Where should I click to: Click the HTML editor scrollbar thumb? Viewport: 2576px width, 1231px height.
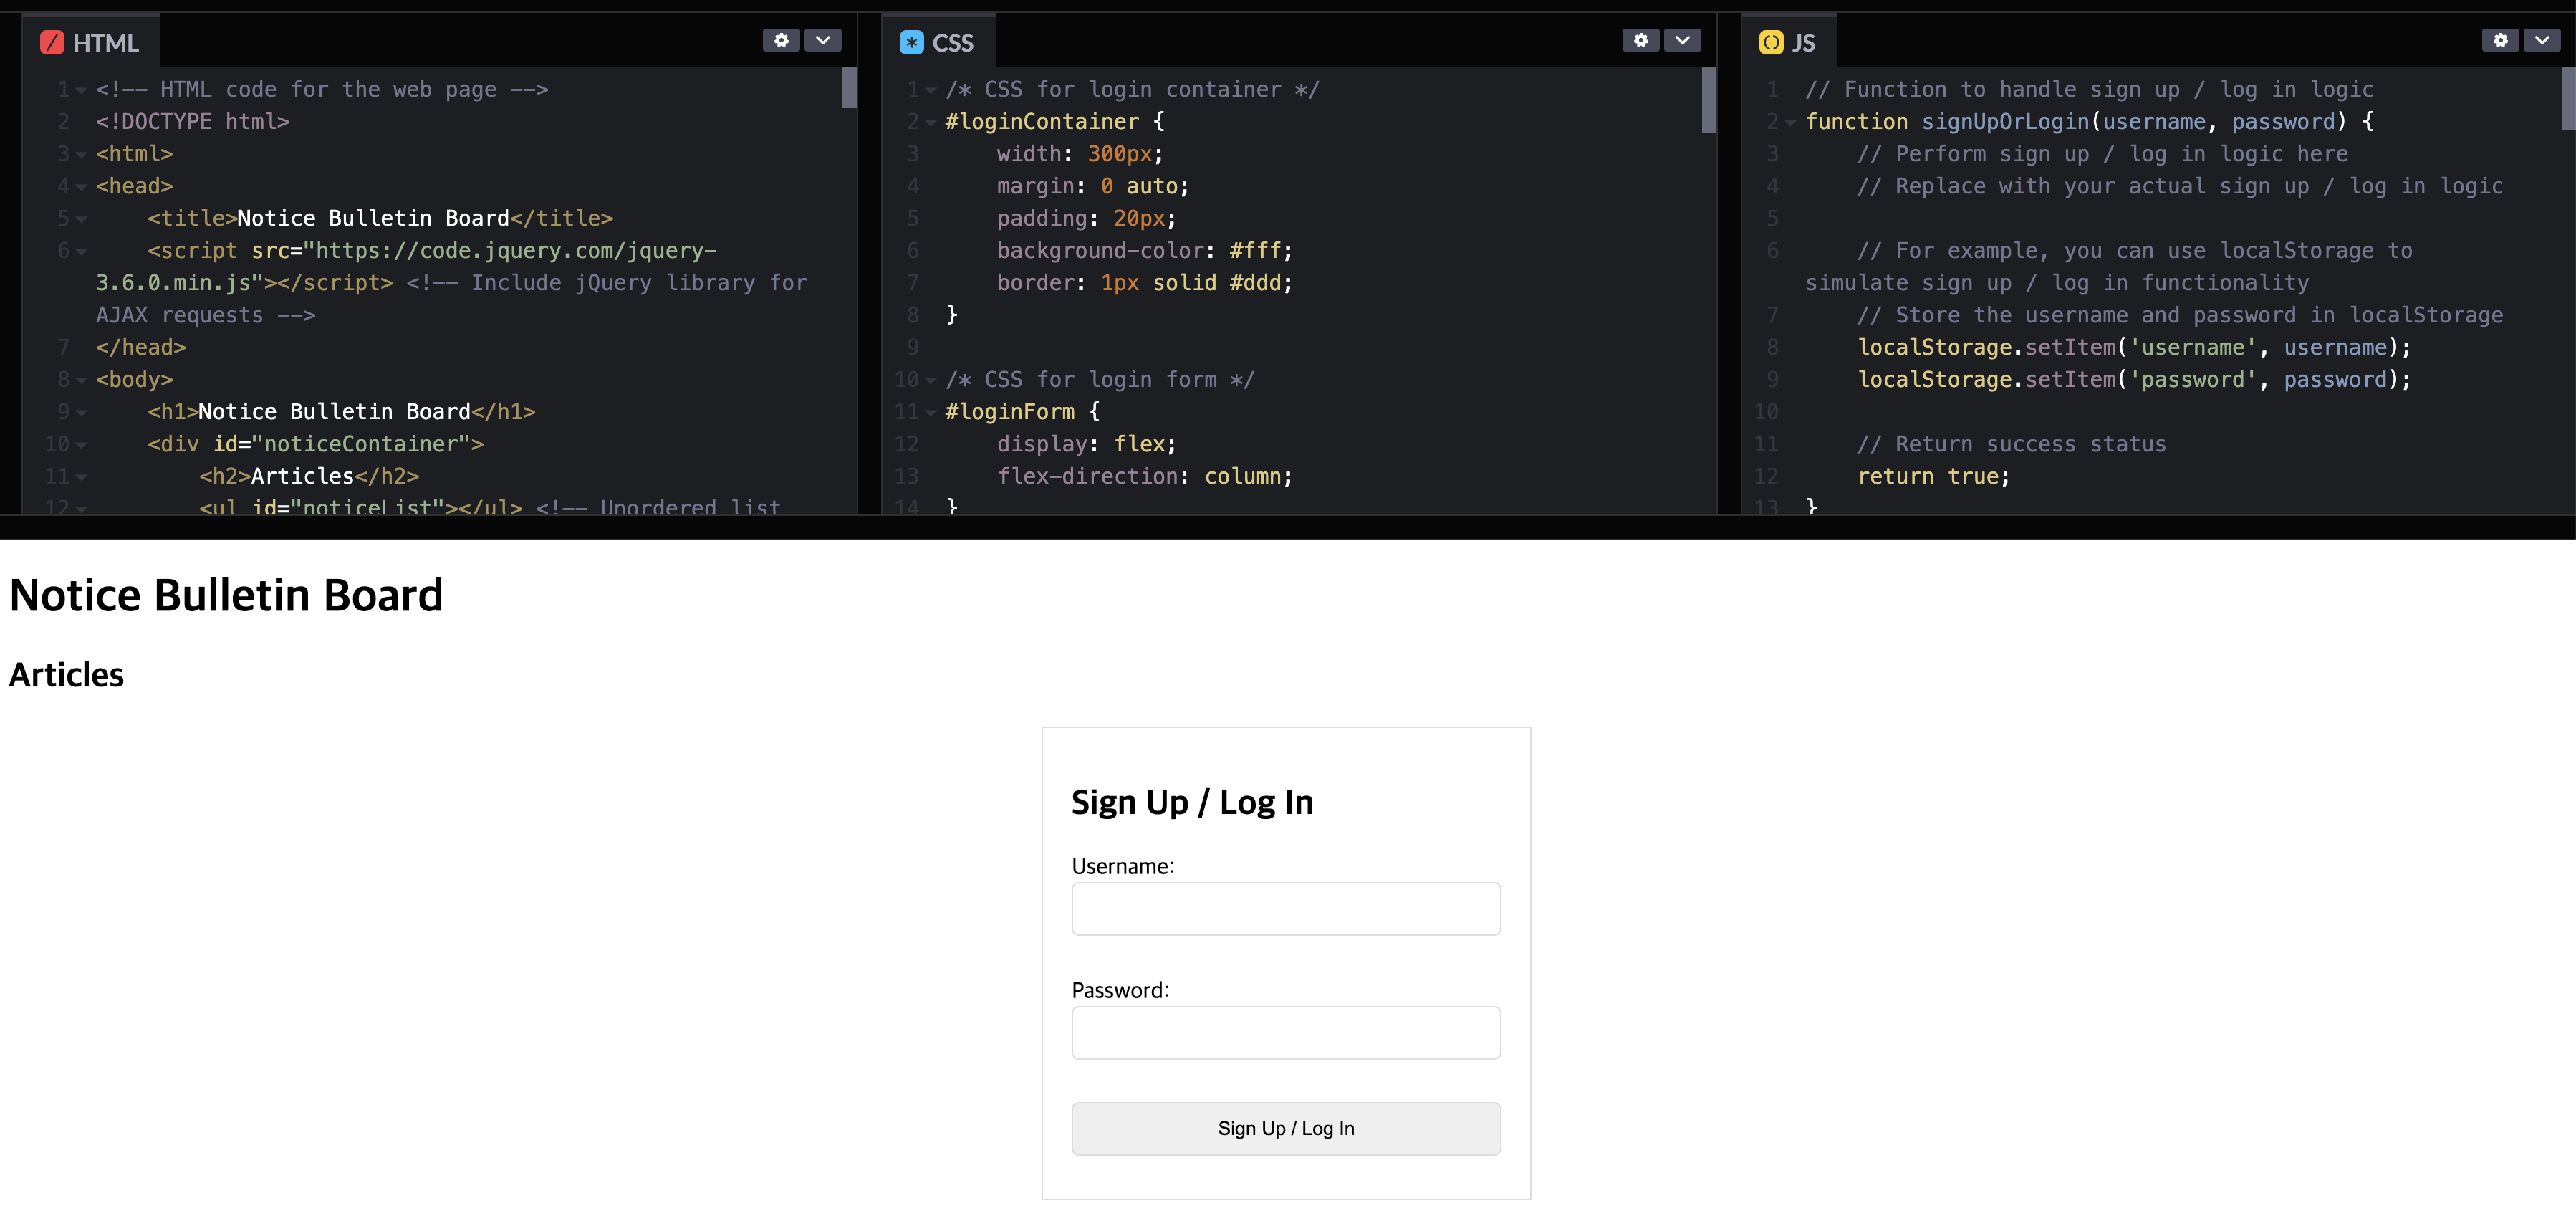[849, 88]
